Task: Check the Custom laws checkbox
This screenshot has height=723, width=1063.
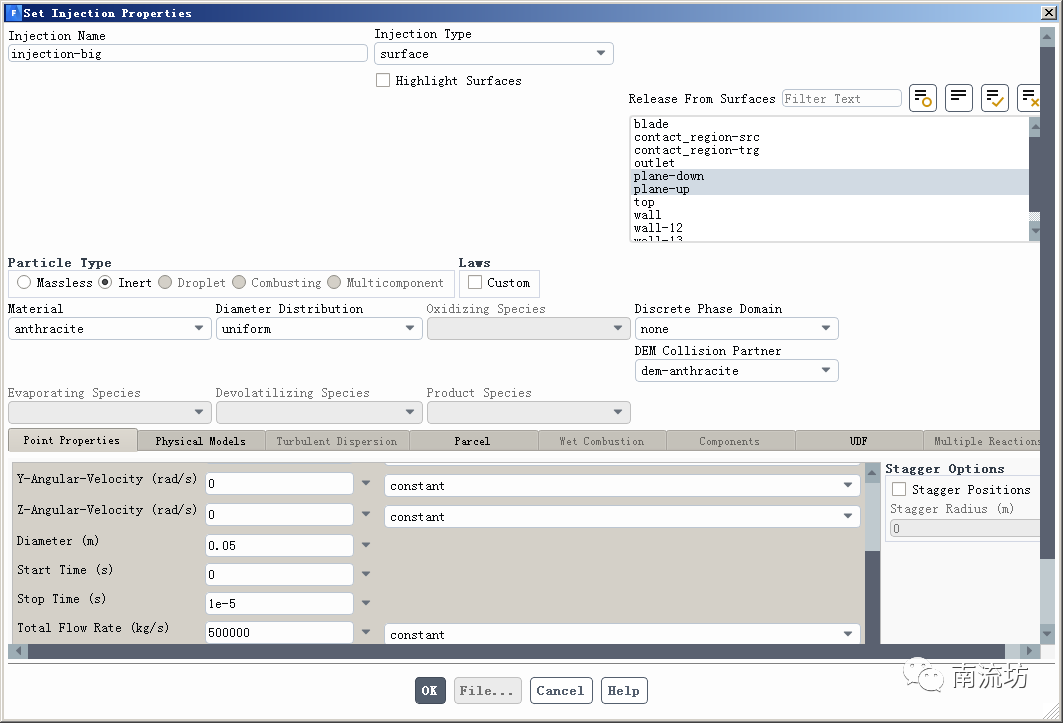Action: coord(475,283)
